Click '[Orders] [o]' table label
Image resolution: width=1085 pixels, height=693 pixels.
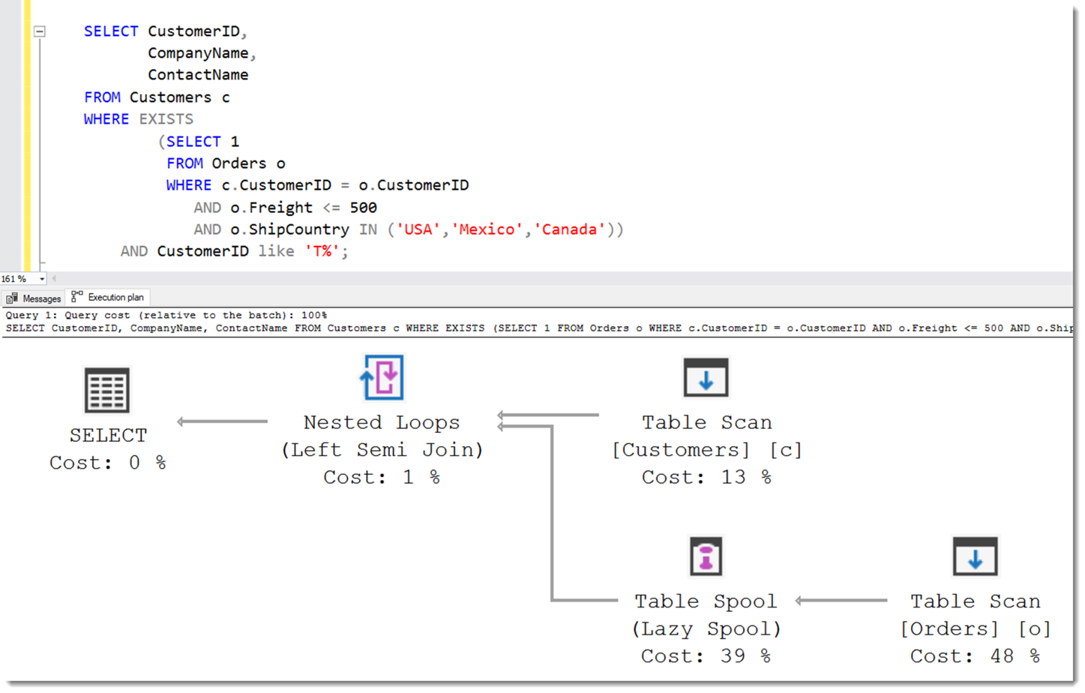pos(975,629)
